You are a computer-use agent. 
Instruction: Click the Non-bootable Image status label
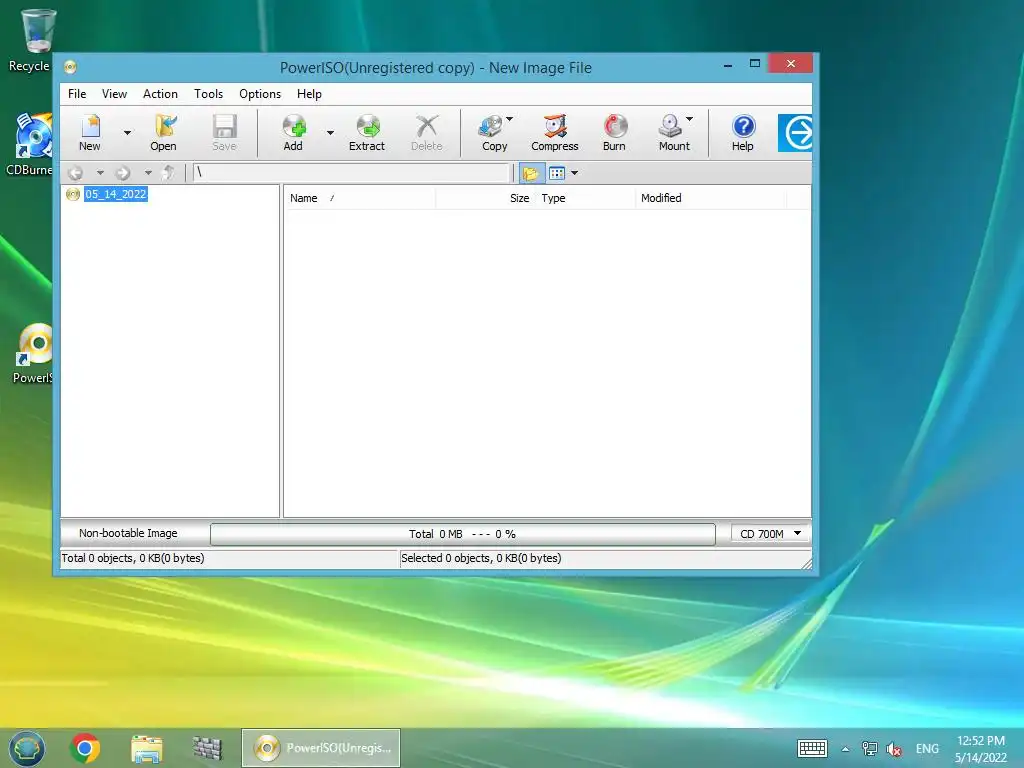(129, 534)
